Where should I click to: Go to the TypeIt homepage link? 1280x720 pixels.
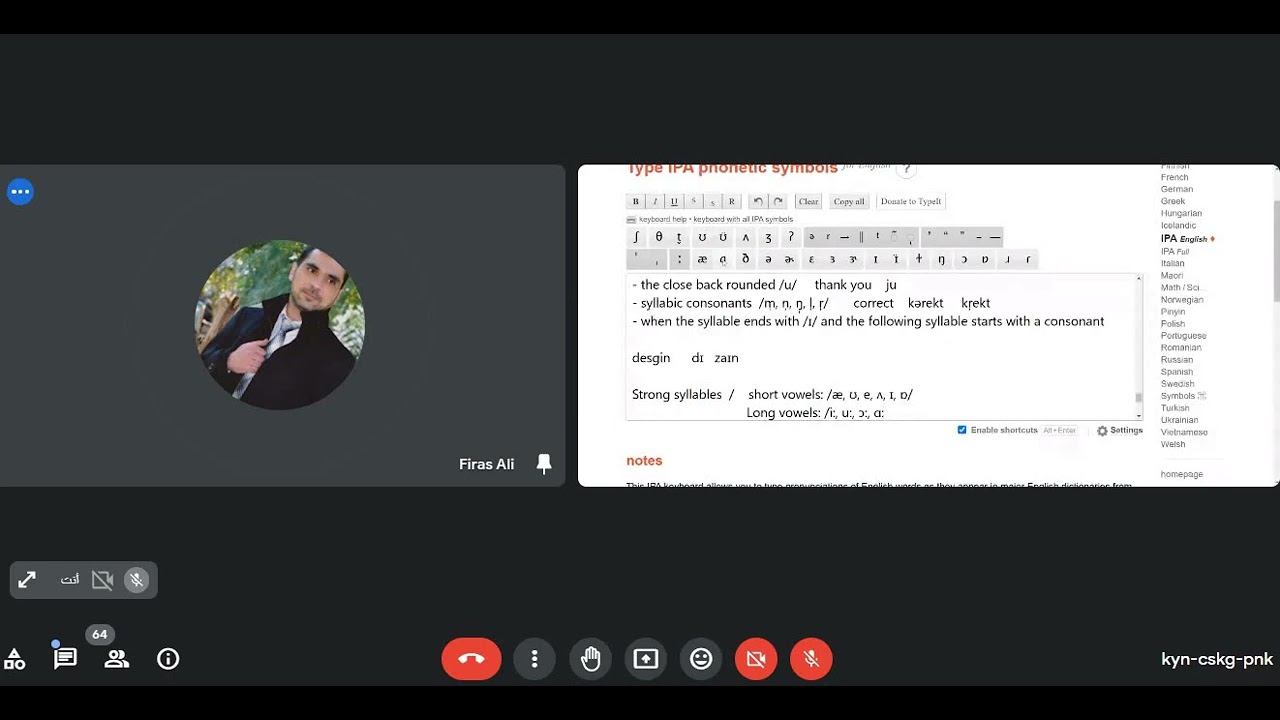point(1182,474)
